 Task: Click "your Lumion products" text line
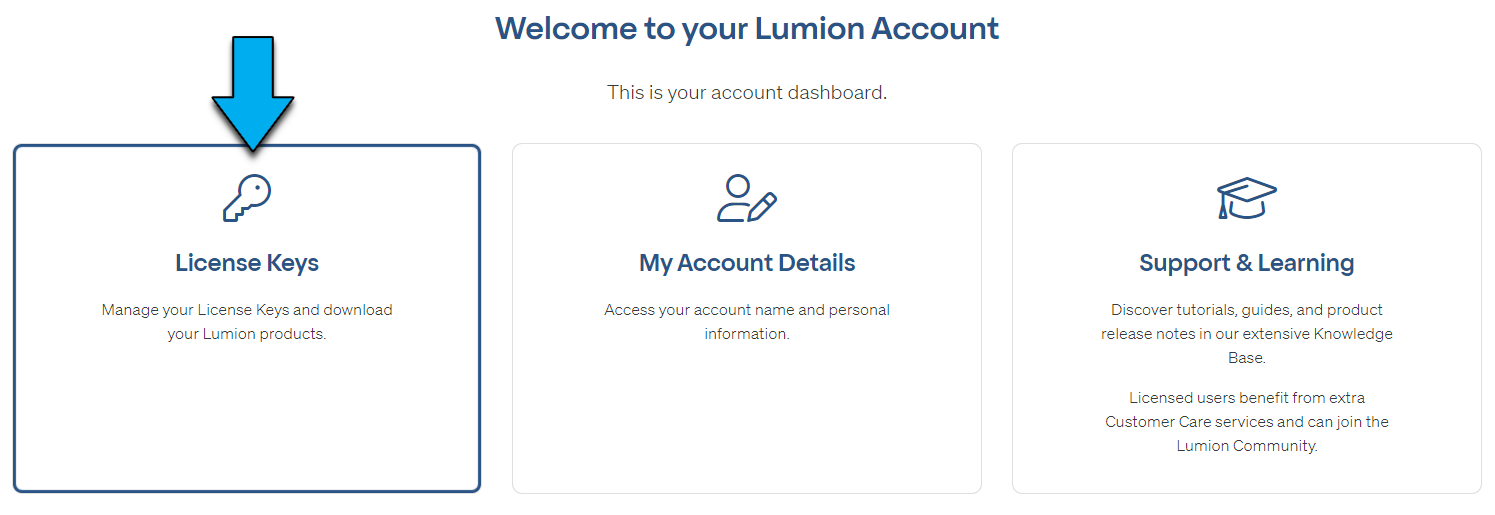[247, 334]
